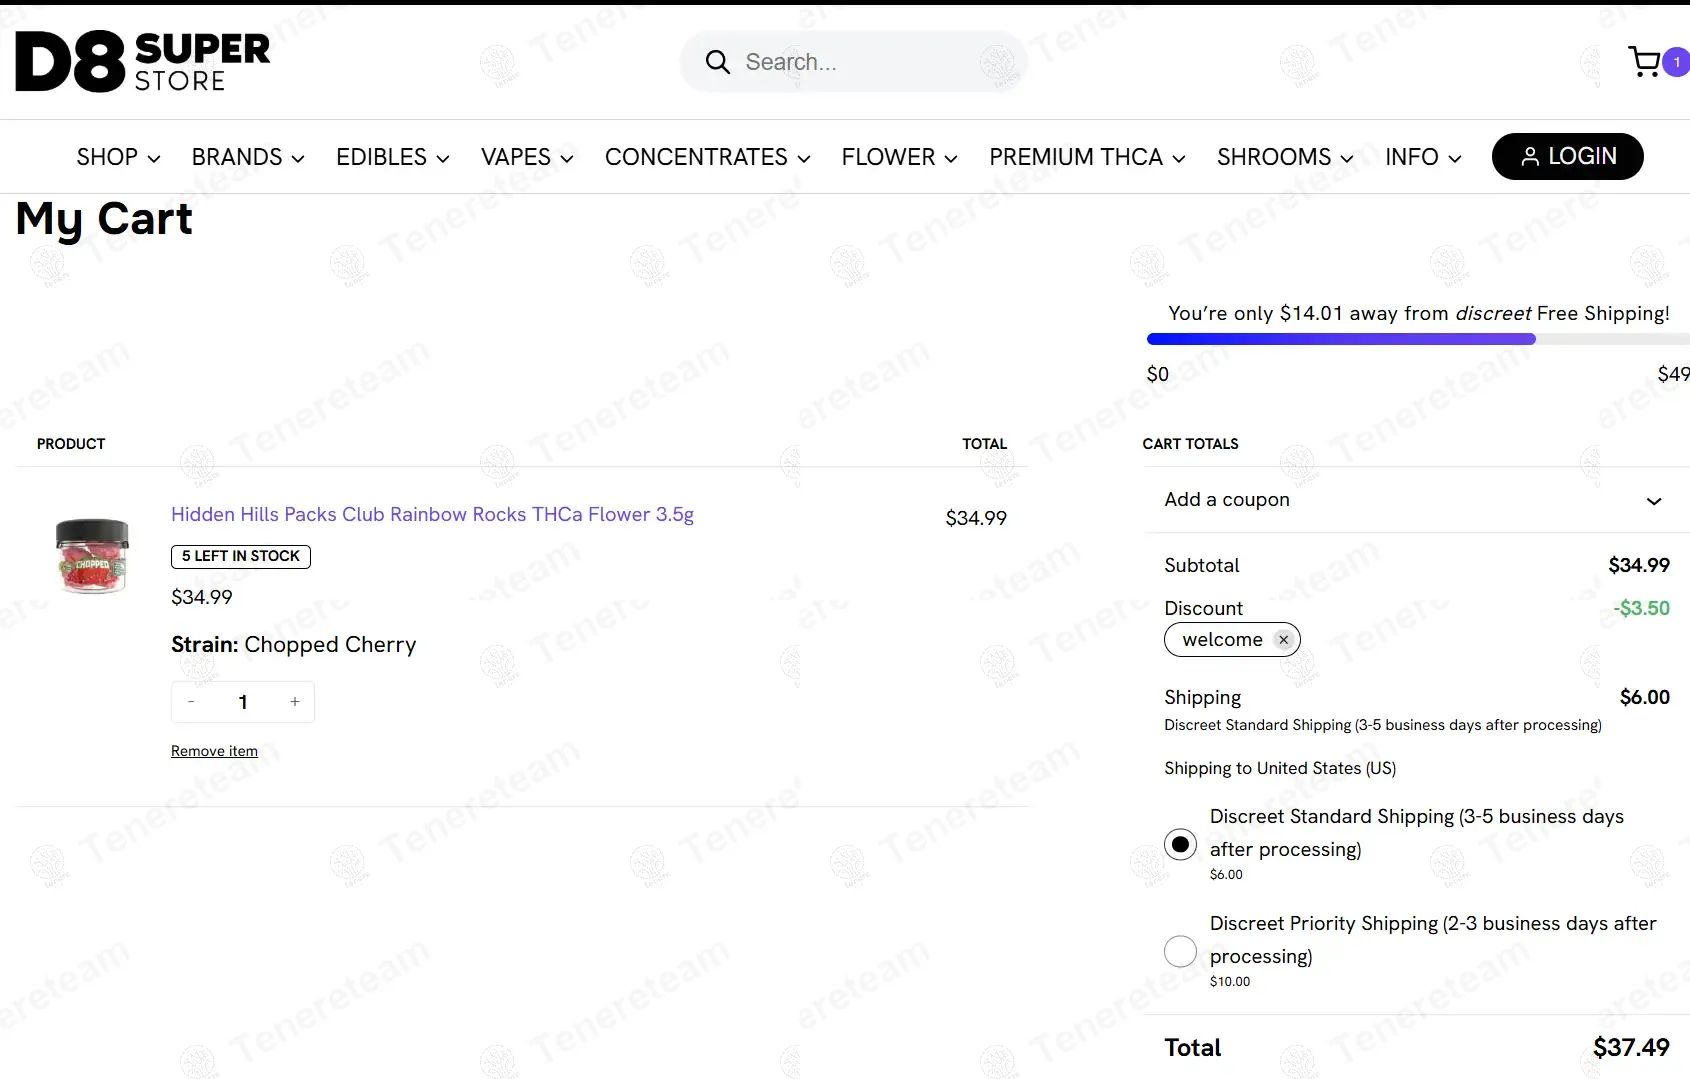Viewport: 1690px width, 1079px height.
Task: Open the FLOWER dropdown menu
Action: (899, 157)
